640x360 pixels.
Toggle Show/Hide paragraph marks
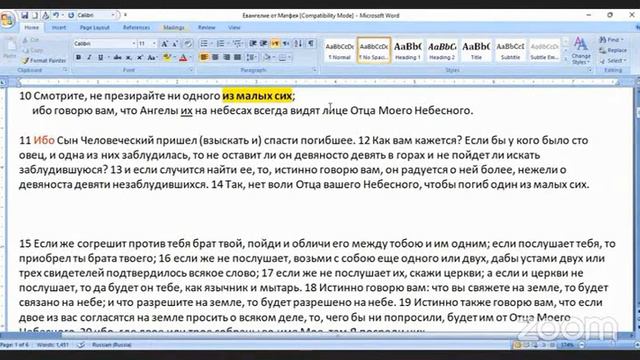pos(311,44)
